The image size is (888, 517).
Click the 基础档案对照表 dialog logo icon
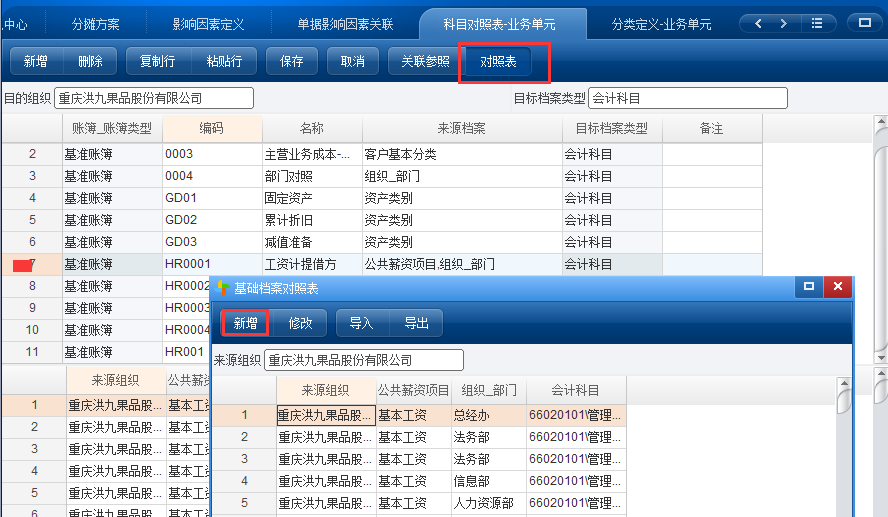(x=223, y=288)
